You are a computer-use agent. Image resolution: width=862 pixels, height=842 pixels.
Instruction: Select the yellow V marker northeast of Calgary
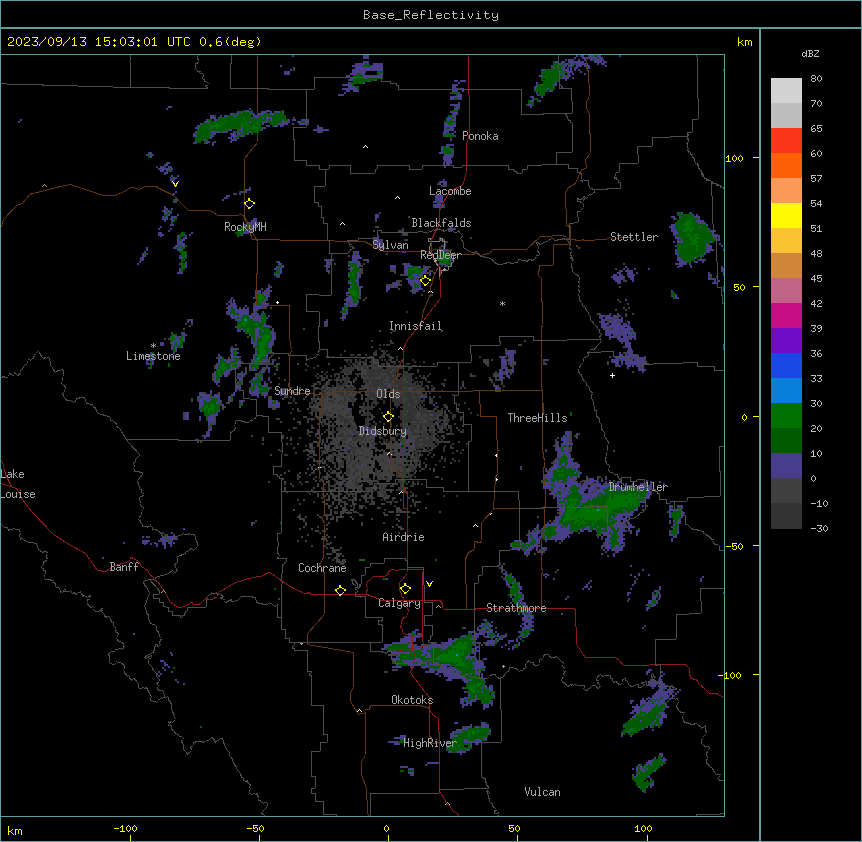tap(429, 584)
